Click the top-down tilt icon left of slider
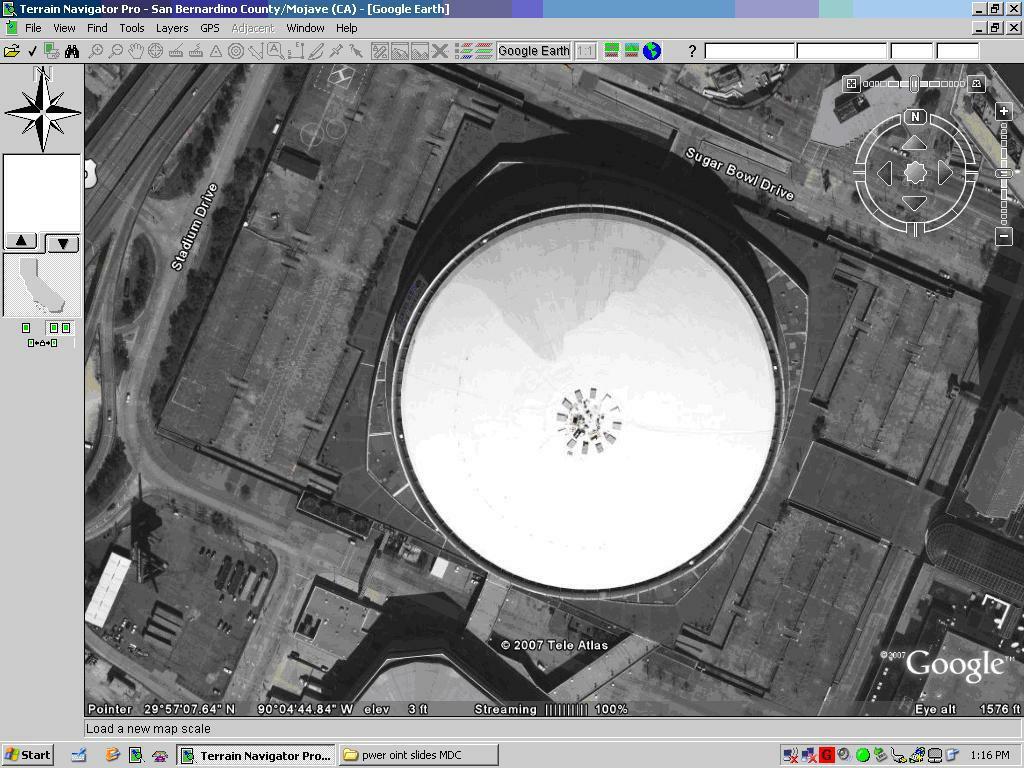Image resolution: width=1024 pixels, height=768 pixels. 851,84
